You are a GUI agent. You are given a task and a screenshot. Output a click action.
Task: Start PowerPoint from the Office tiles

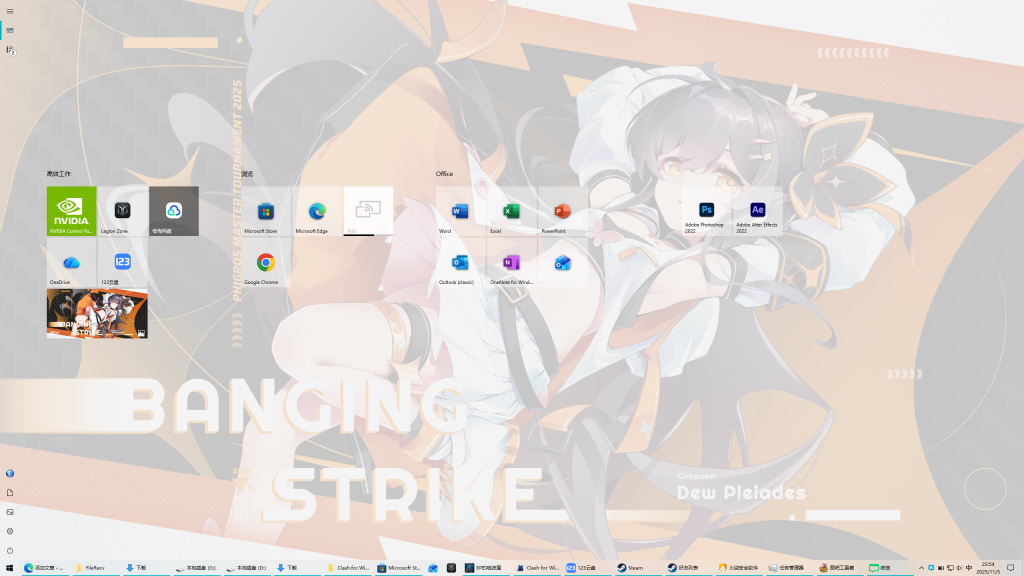click(561, 211)
